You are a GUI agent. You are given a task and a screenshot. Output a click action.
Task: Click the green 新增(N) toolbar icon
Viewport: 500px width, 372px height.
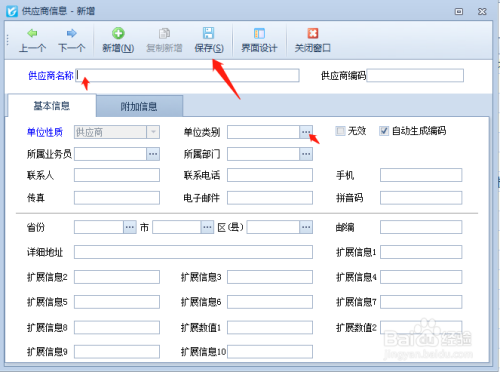[118, 34]
